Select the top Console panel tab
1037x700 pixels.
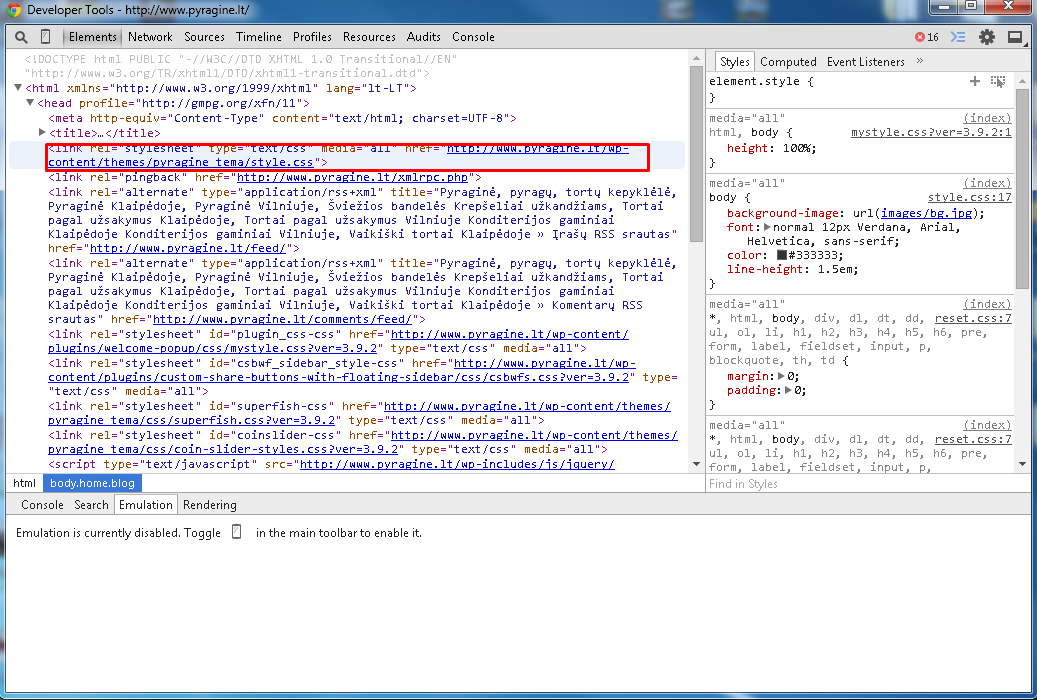[x=474, y=37]
